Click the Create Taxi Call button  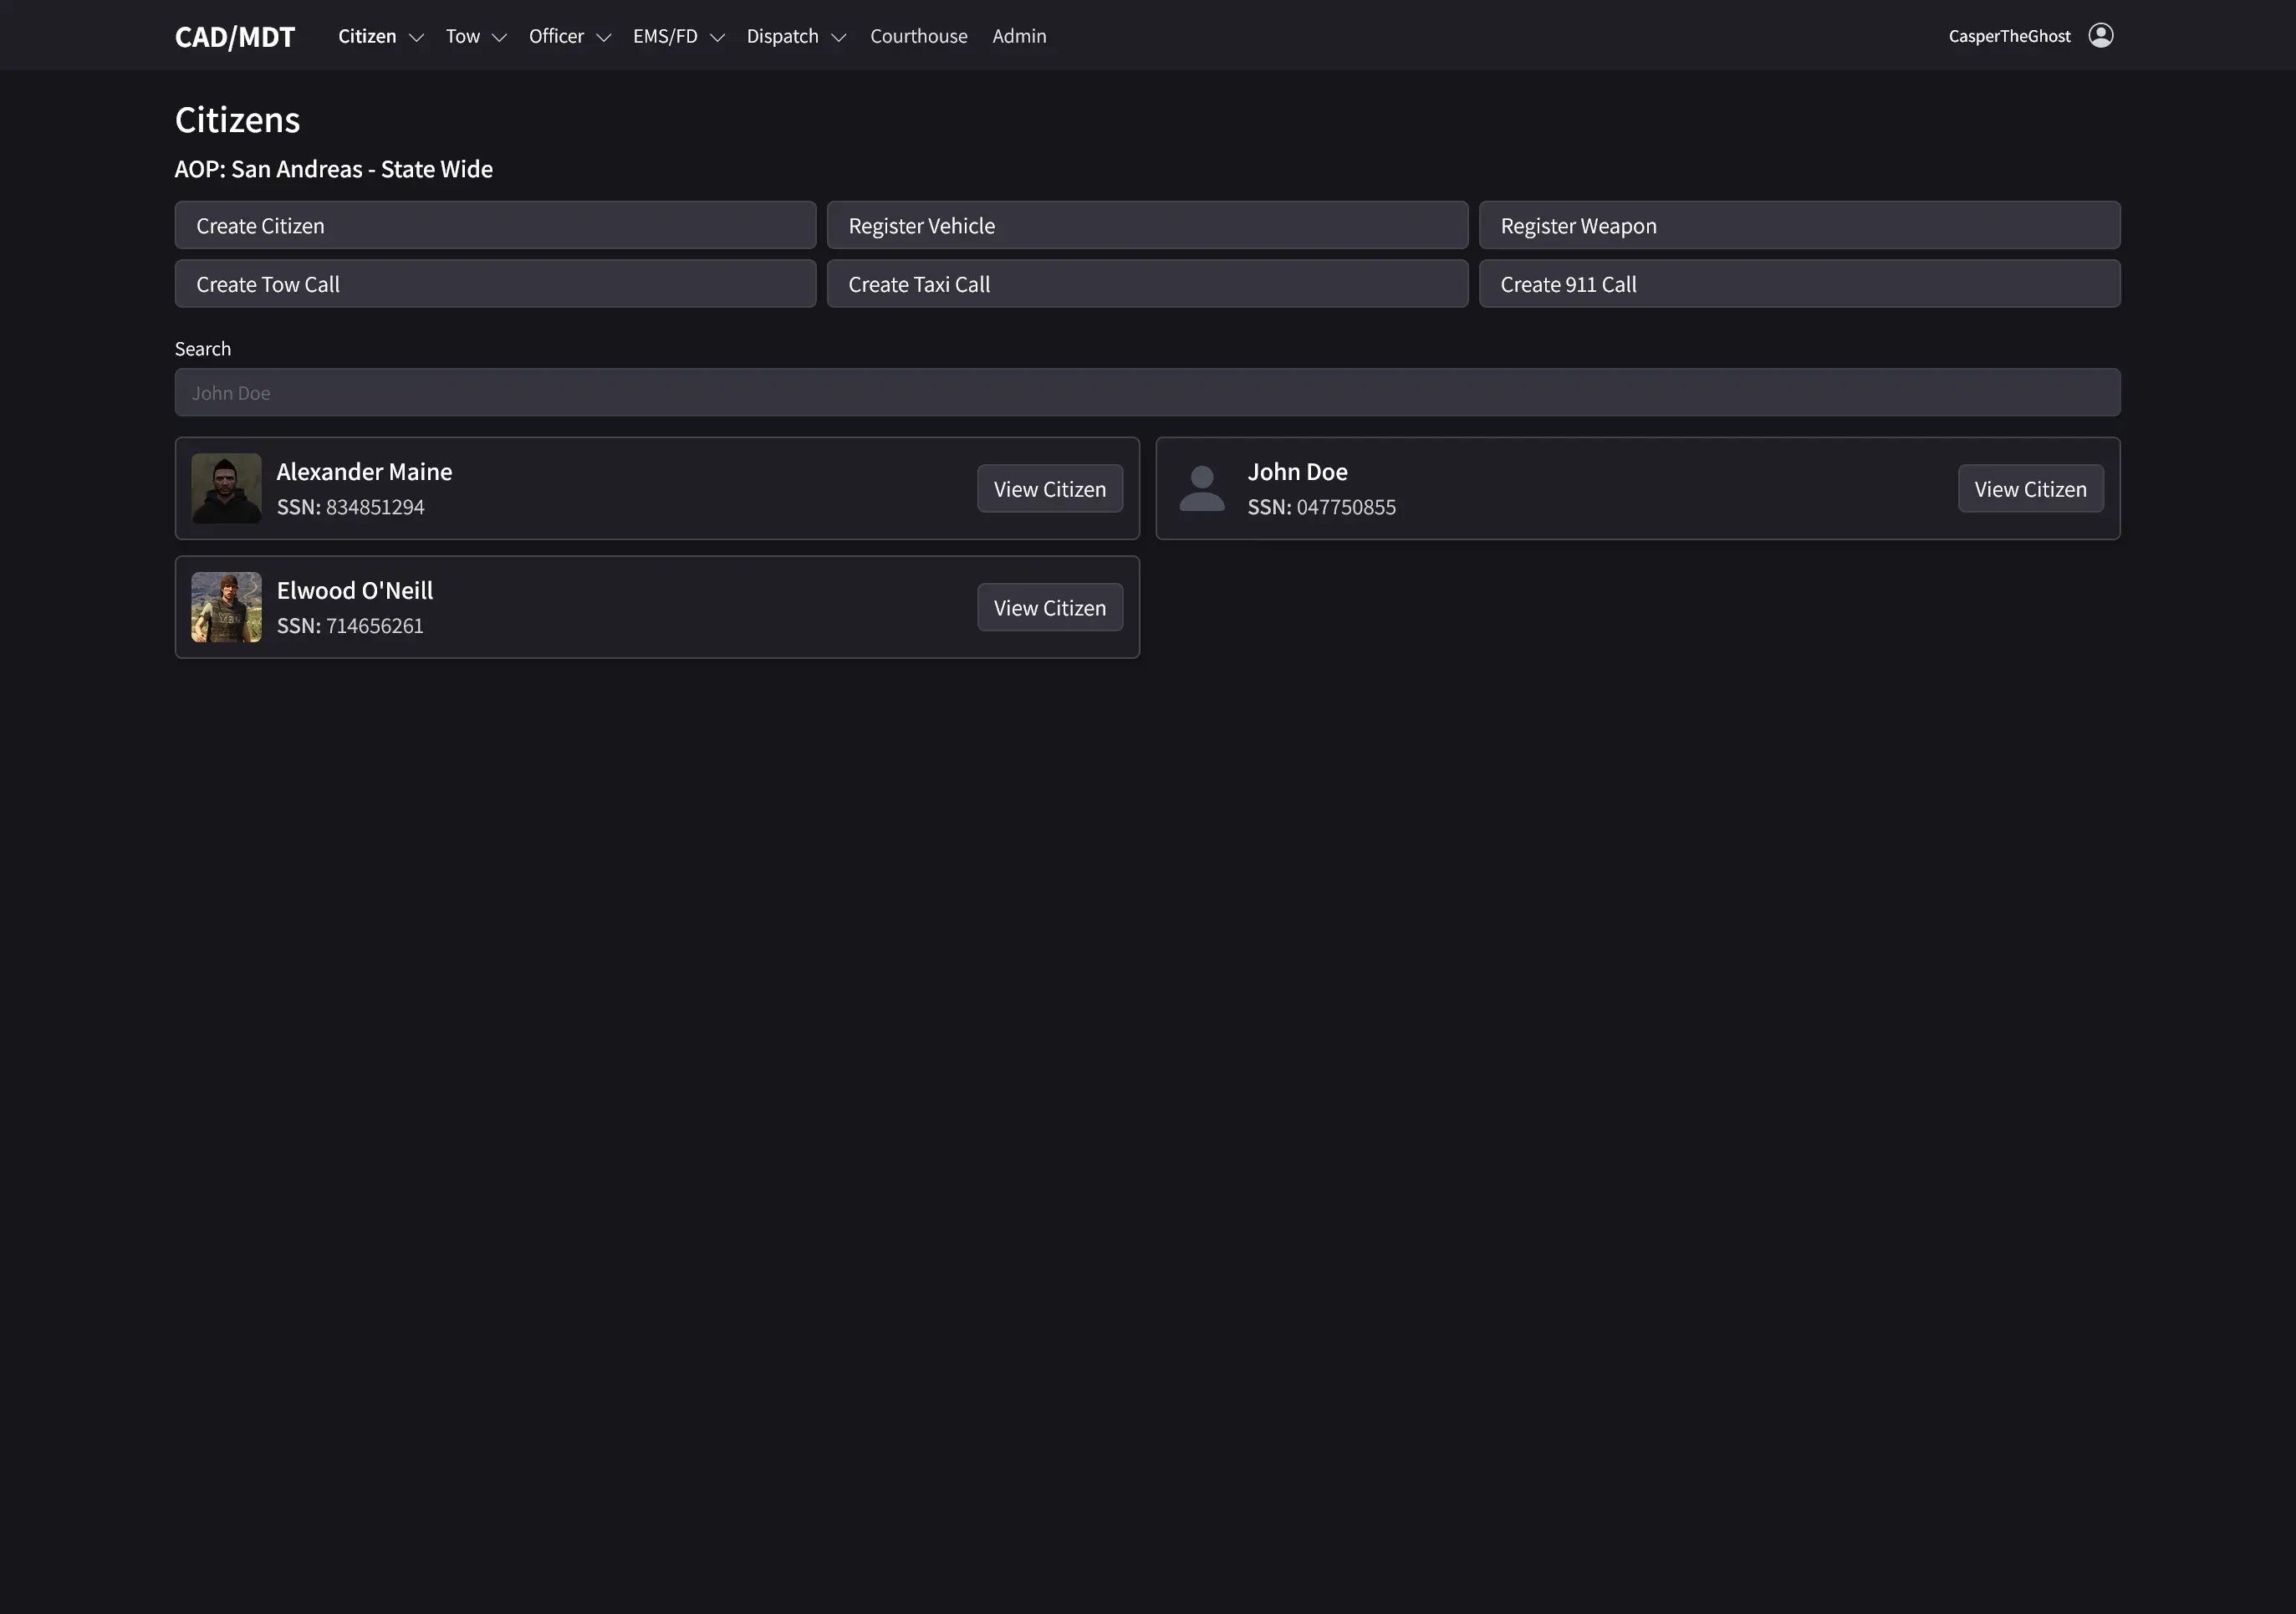pyautogui.click(x=1147, y=284)
